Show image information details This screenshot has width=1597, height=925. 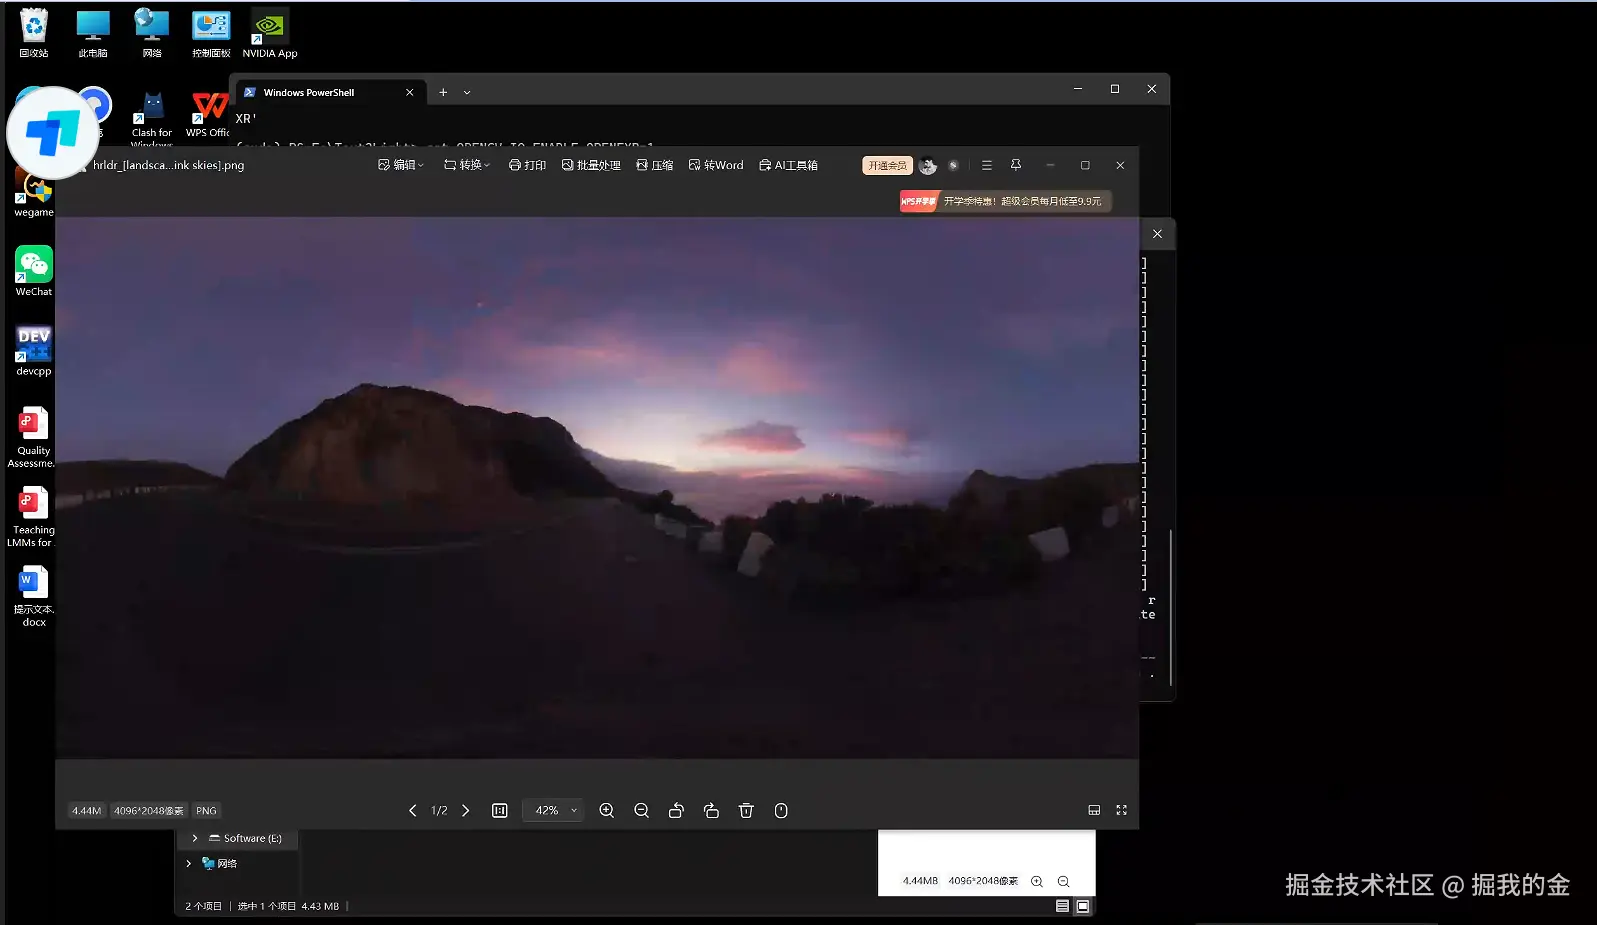coord(781,810)
